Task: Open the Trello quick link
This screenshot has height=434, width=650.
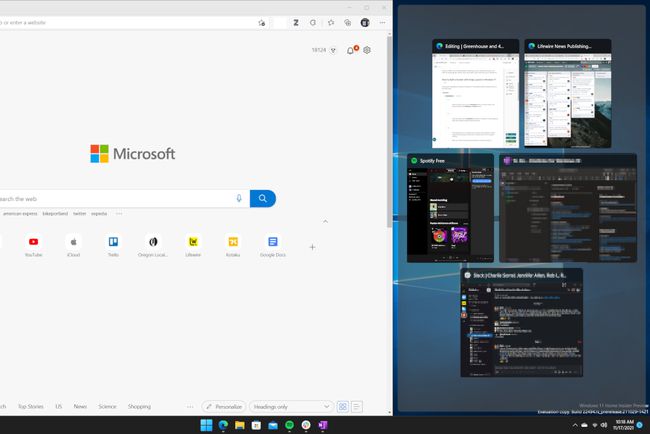Action: point(113,246)
